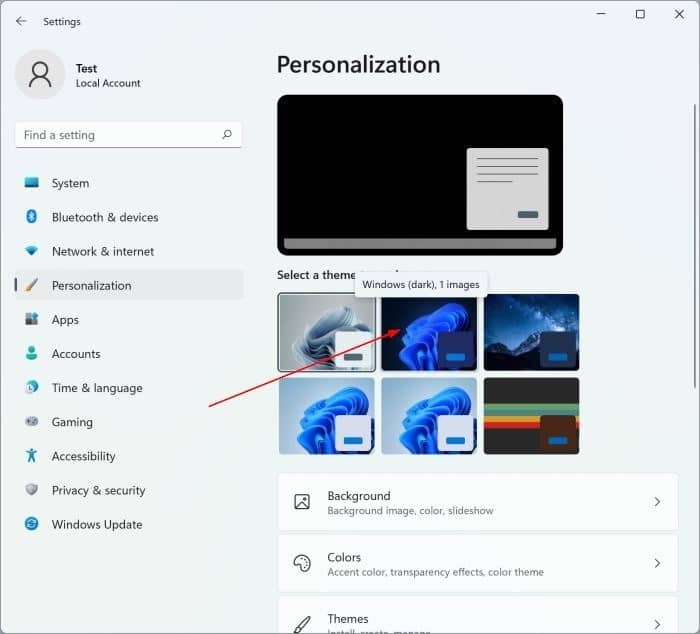This screenshot has height=634, width=700.
Task: Click the Bluetooth icon in sidebar
Action: click(x=32, y=217)
